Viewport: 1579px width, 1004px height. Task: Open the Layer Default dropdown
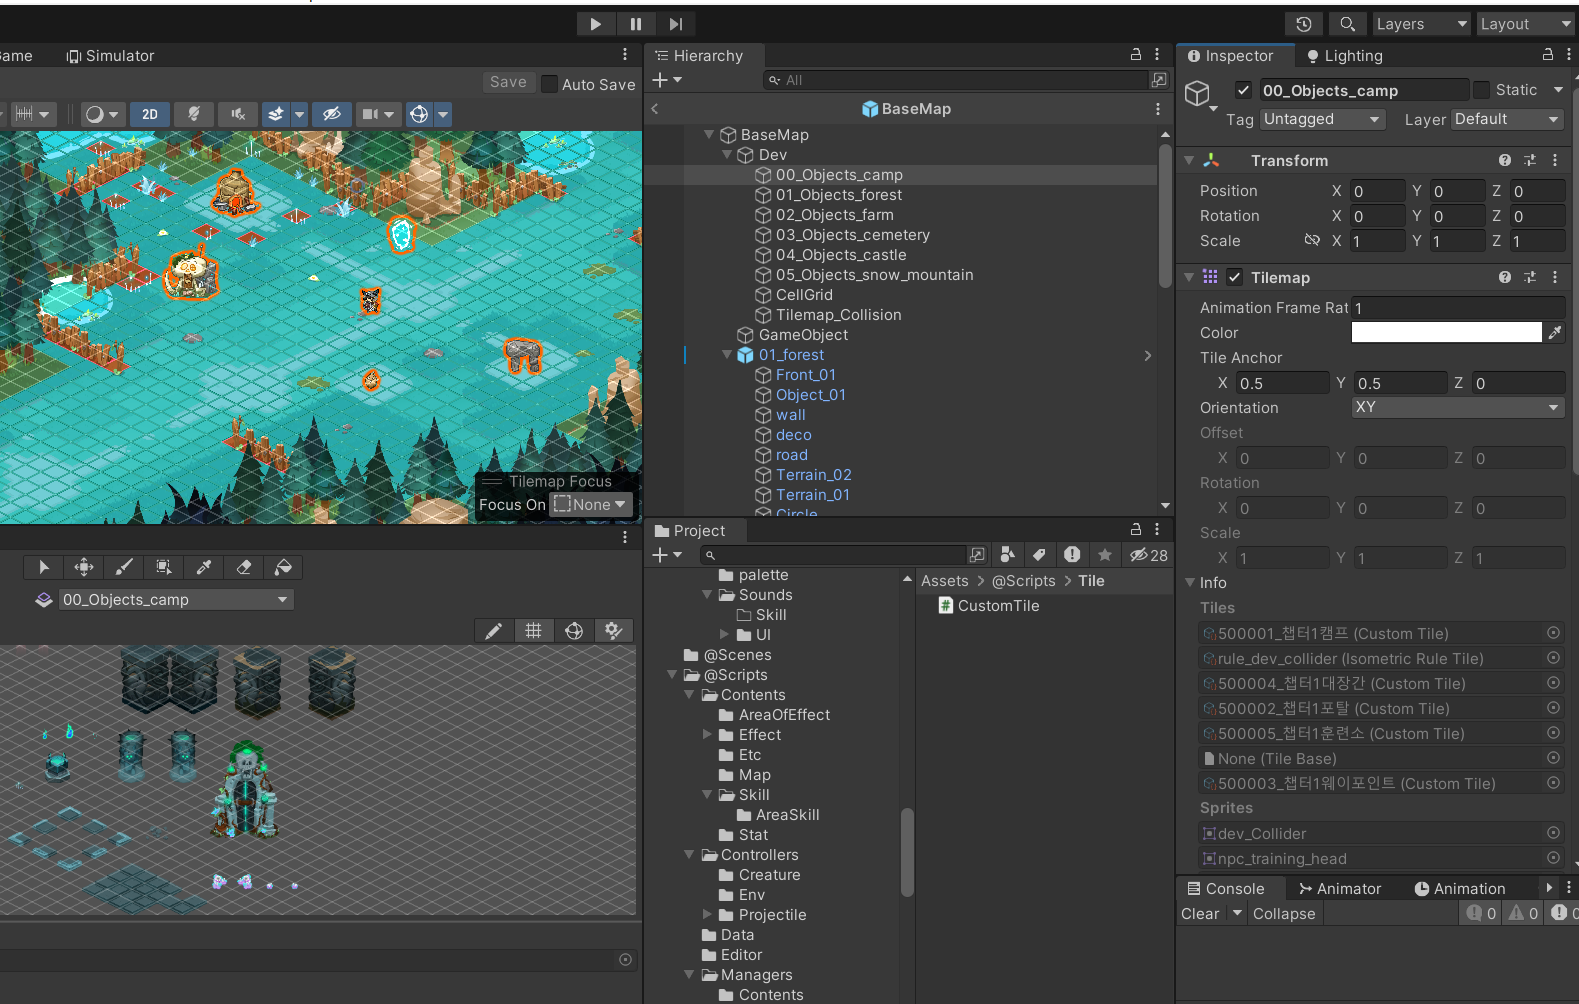pos(1507,119)
